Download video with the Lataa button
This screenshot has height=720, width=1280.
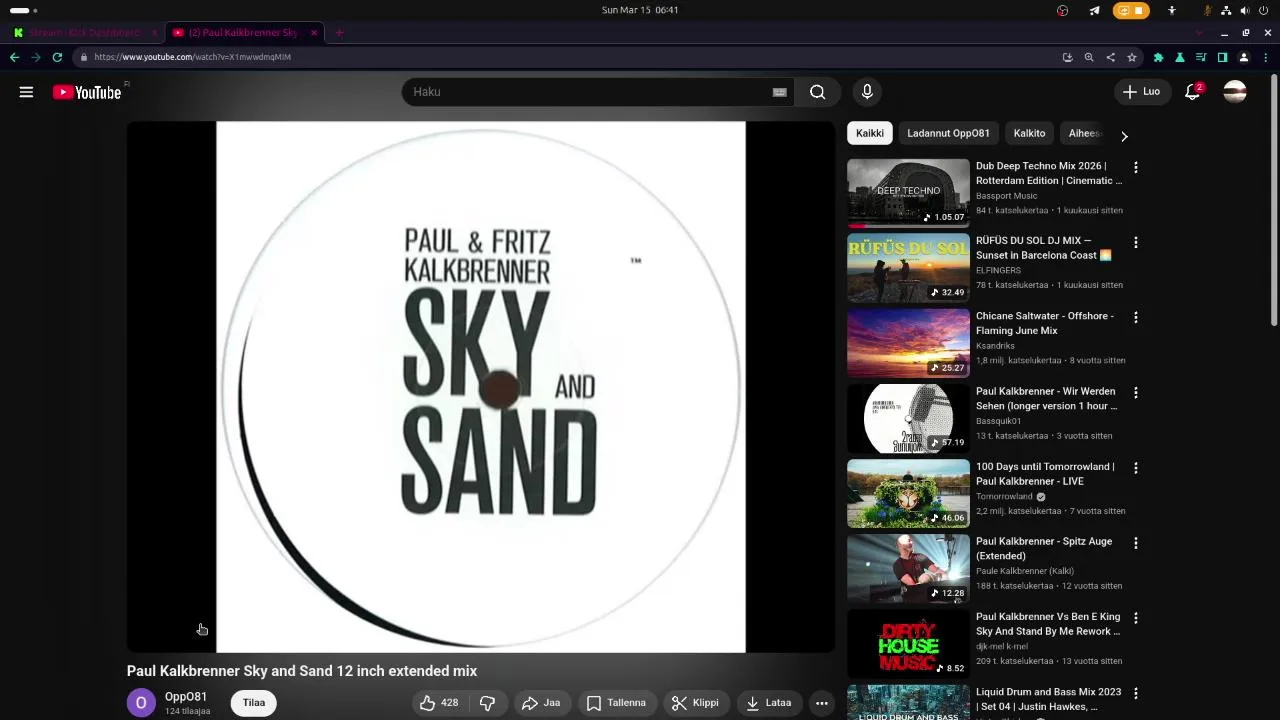pyautogui.click(x=769, y=703)
